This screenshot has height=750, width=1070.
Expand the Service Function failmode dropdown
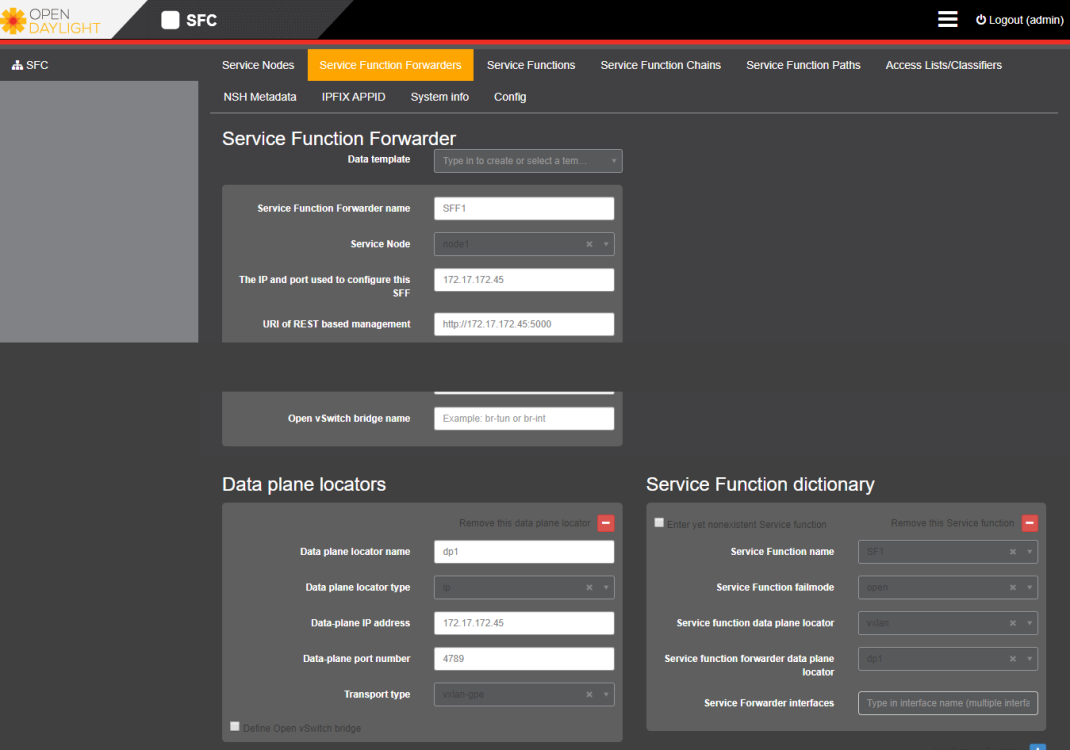(x=1030, y=588)
